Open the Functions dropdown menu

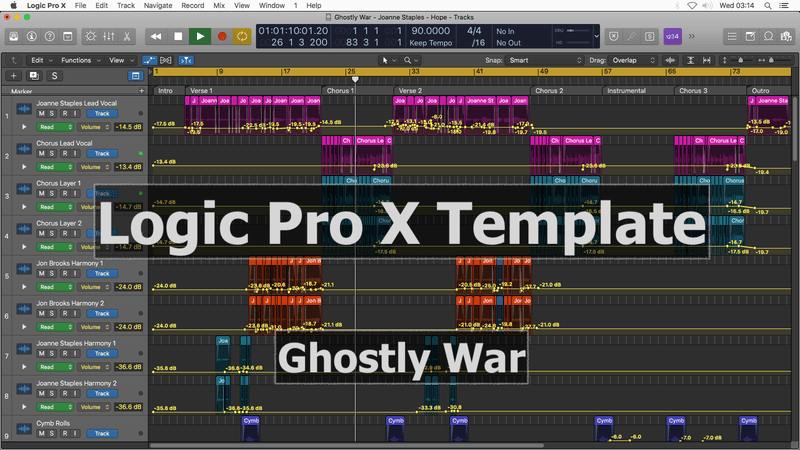point(81,60)
